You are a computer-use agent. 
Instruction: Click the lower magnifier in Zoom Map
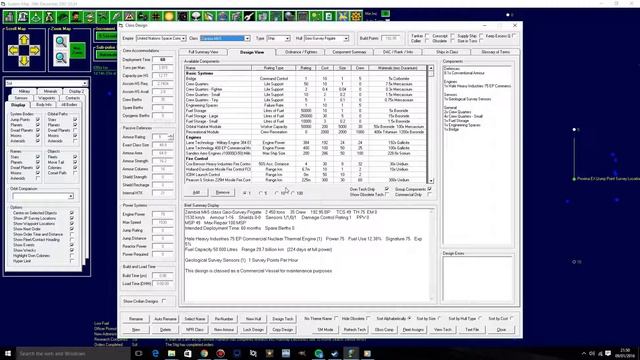[x=61, y=58]
